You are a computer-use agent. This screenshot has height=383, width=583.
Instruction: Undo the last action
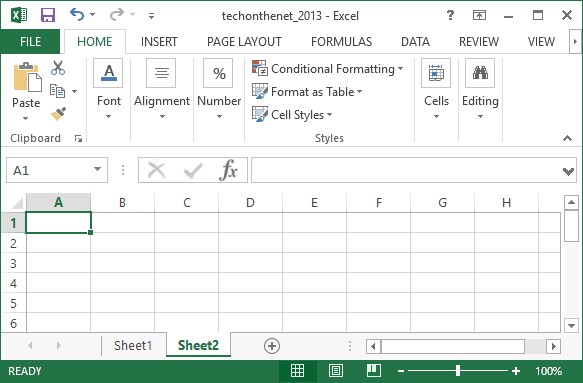point(77,15)
